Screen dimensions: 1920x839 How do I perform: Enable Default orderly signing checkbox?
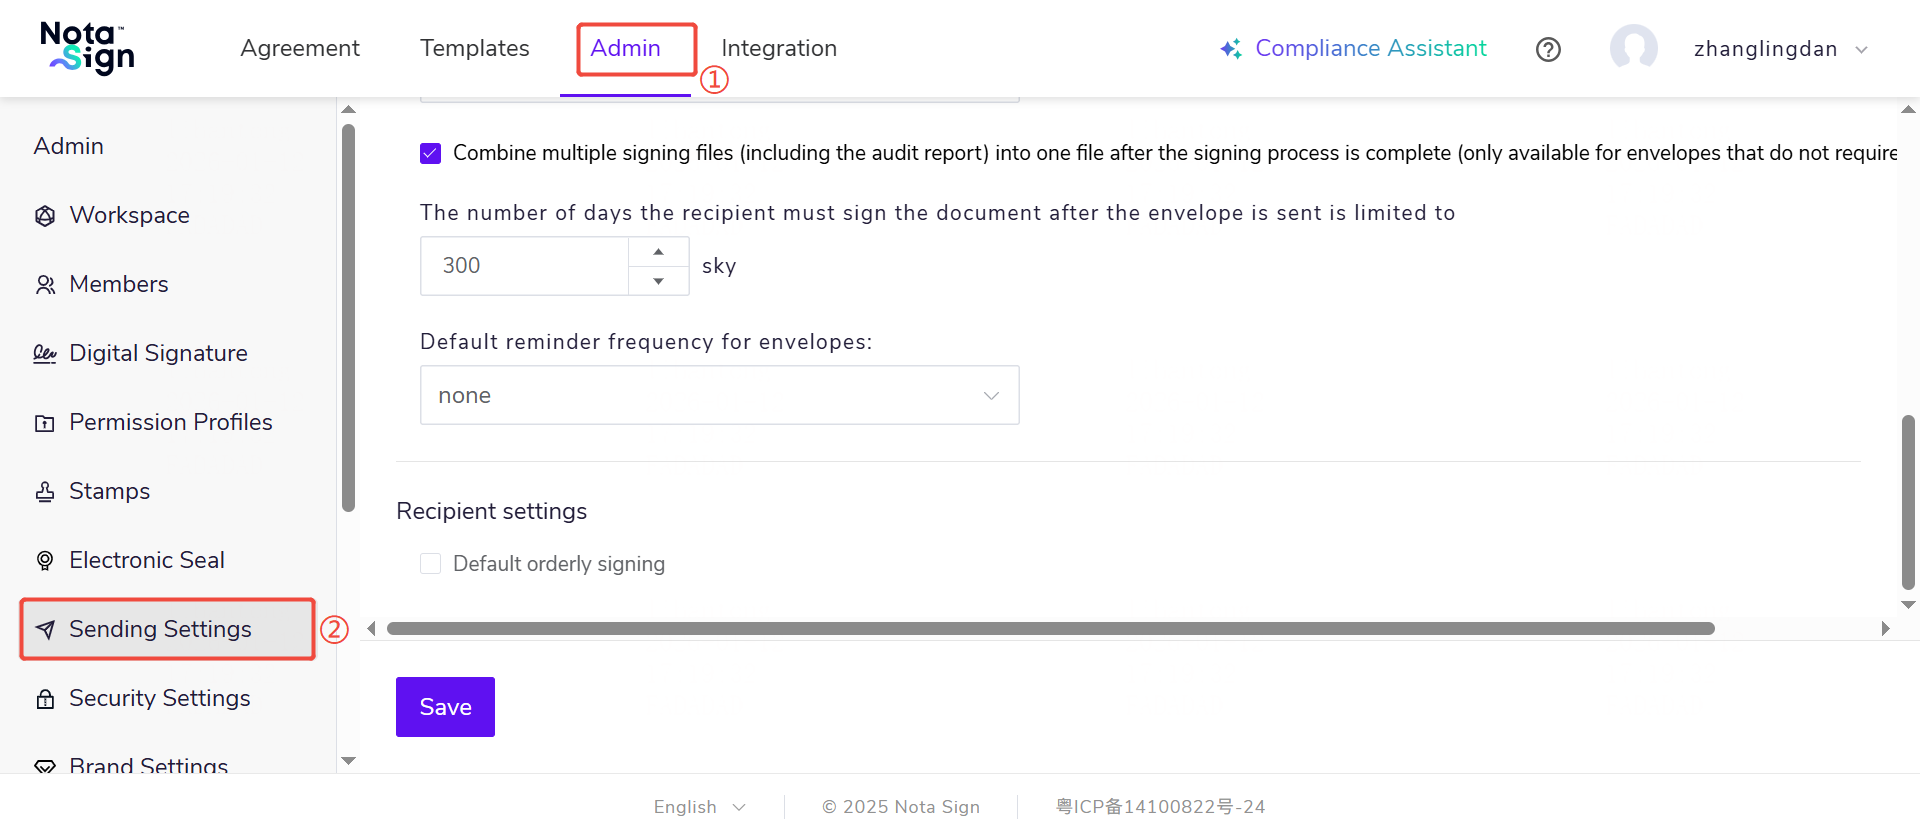[x=431, y=564]
